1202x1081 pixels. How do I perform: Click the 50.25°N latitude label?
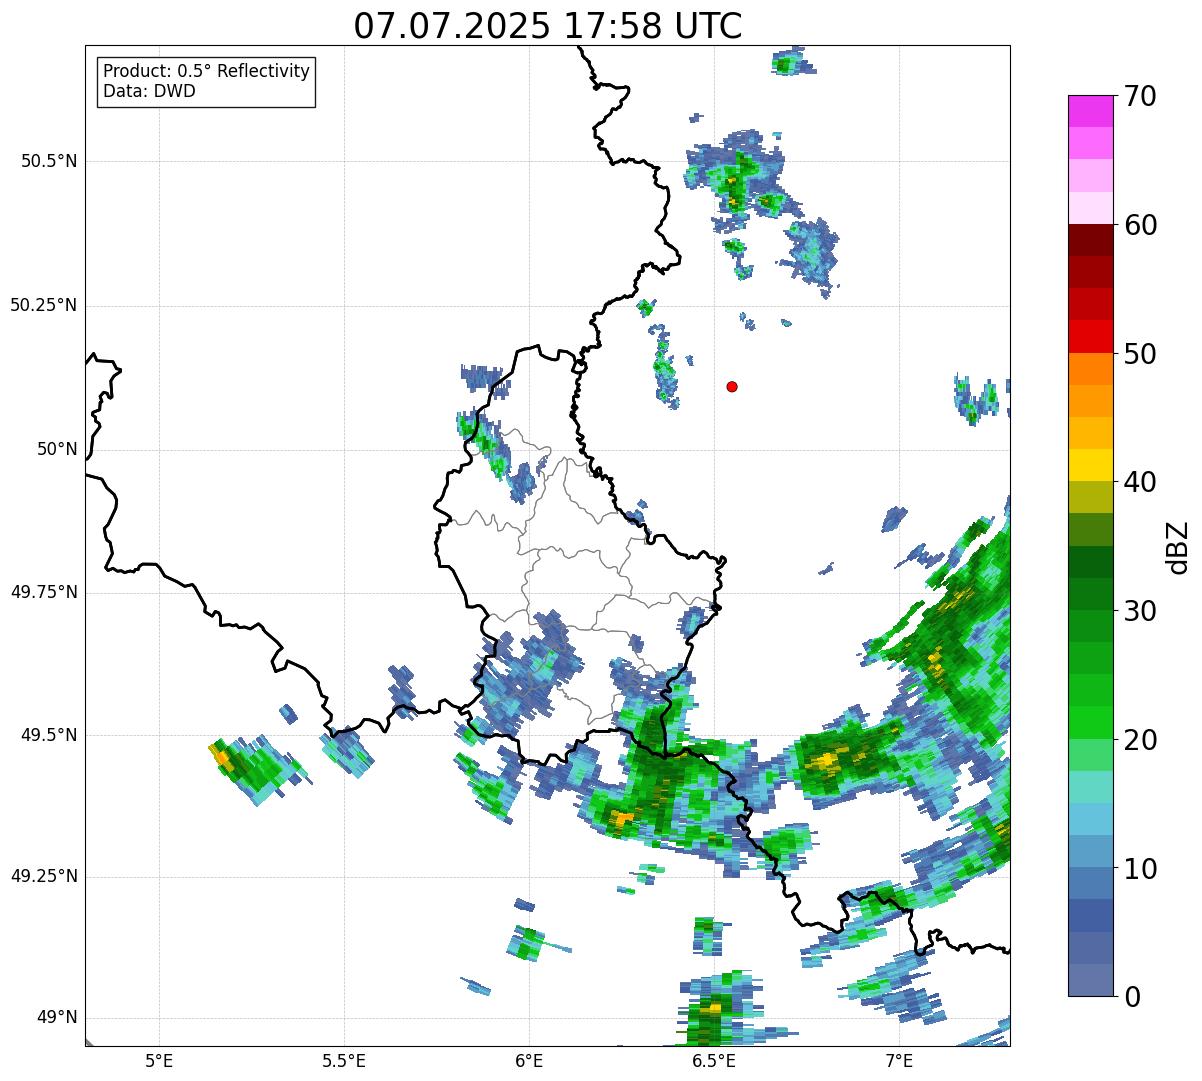43,305
